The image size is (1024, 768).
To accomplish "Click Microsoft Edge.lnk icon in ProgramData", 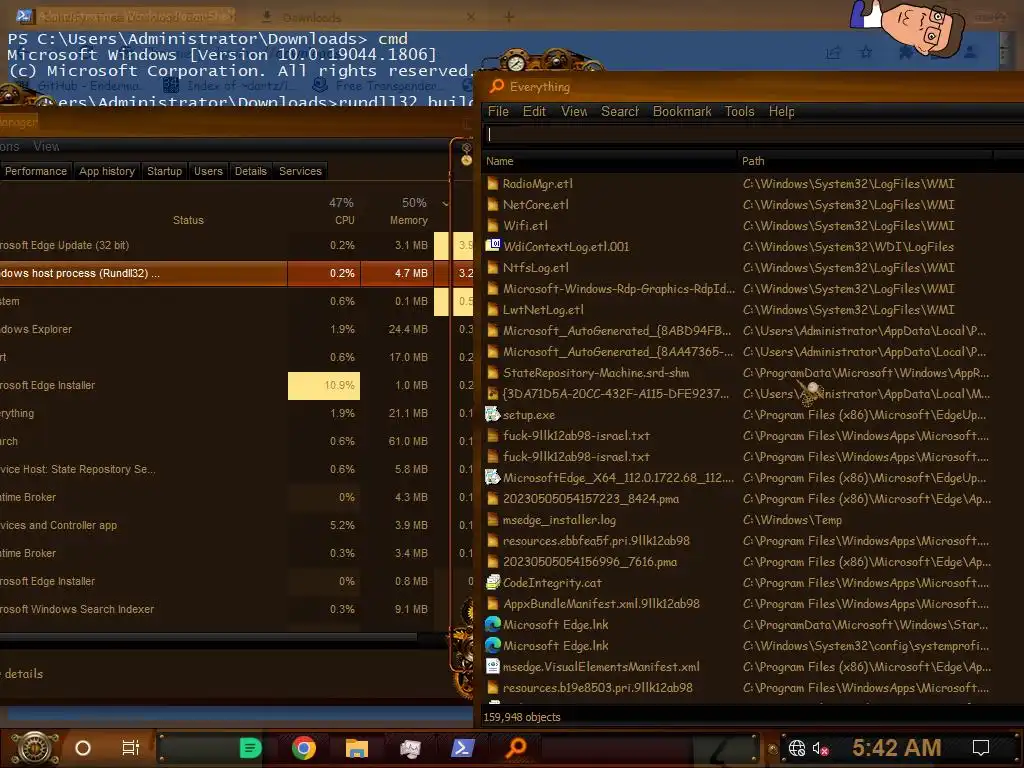I will pos(492,625).
